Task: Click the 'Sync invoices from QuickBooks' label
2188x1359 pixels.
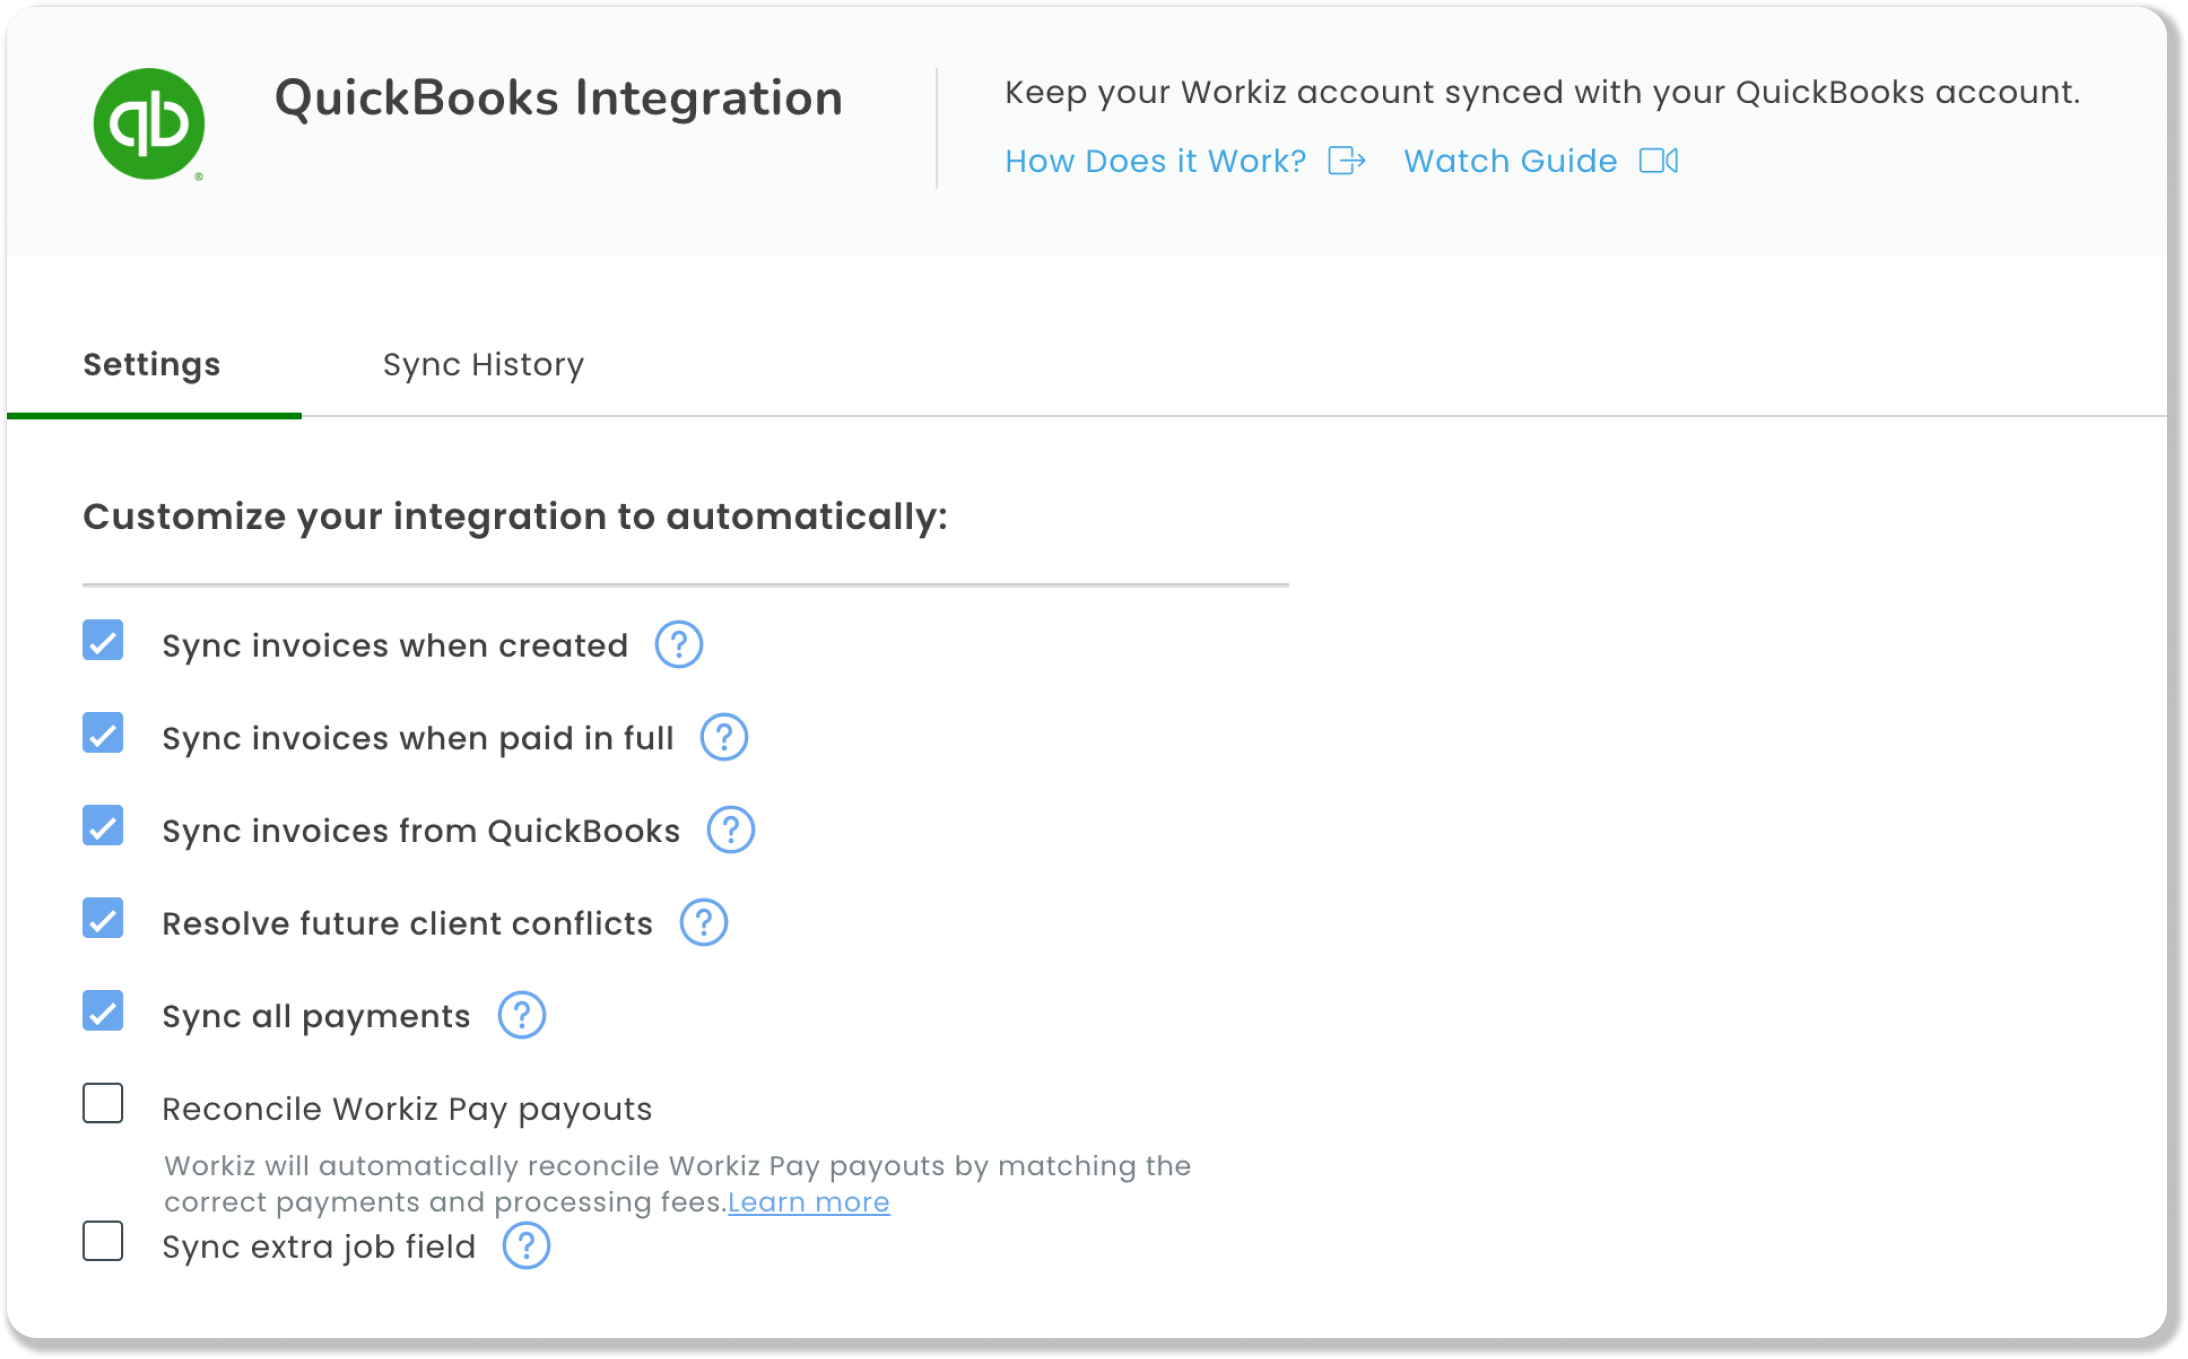Action: [421, 831]
